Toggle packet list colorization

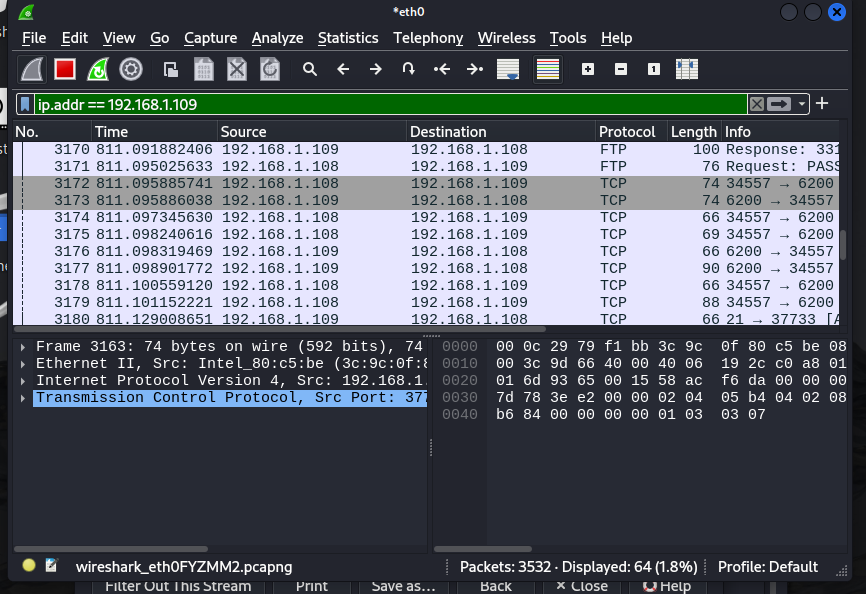click(x=547, y=69)
